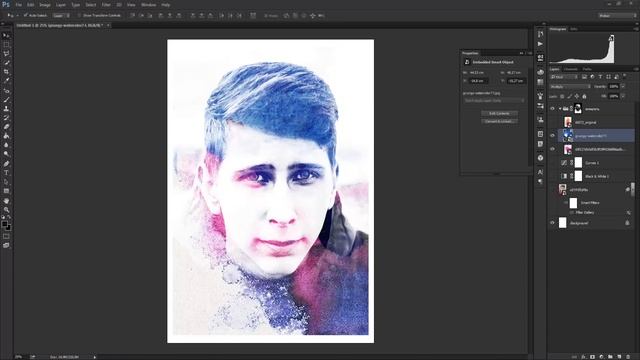The image size is (640, 360).
Task: Lock layer position icon
Action: click(x=577, y=96)
